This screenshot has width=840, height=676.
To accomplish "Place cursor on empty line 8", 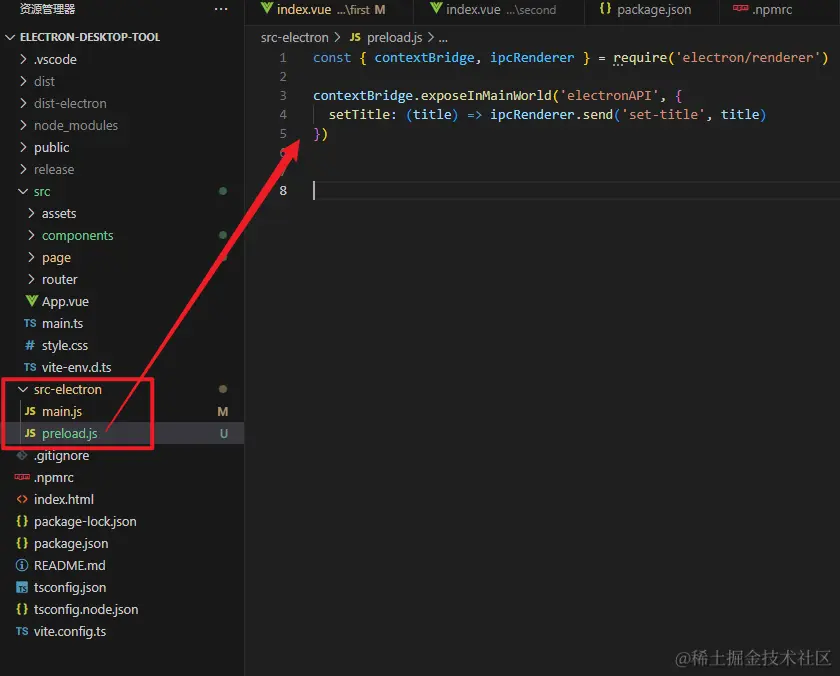I will coord(576,190).
